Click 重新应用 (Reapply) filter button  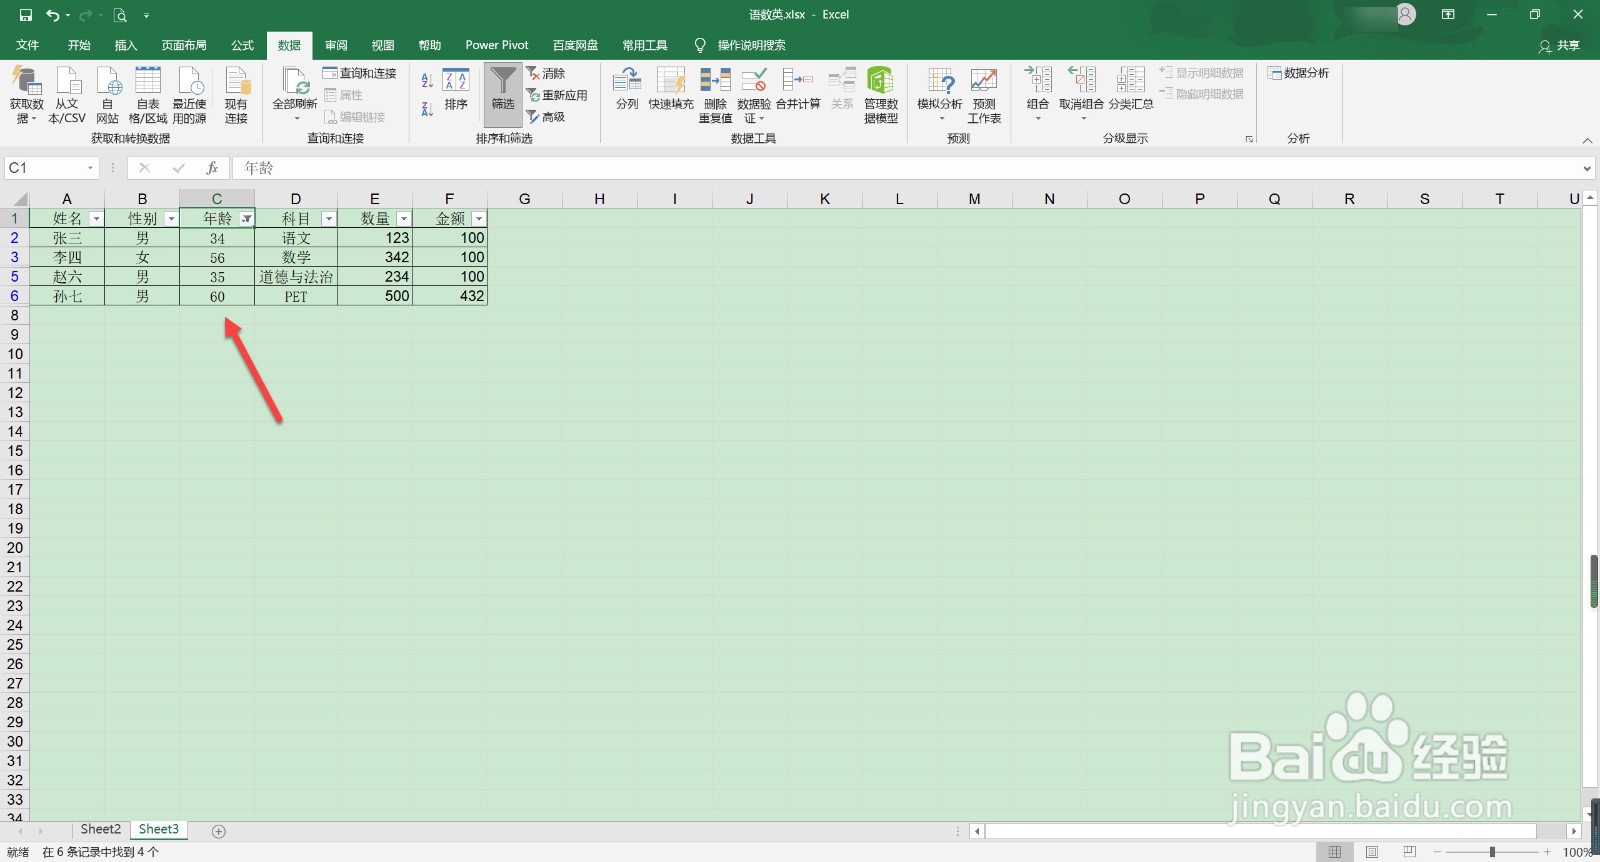557,95
